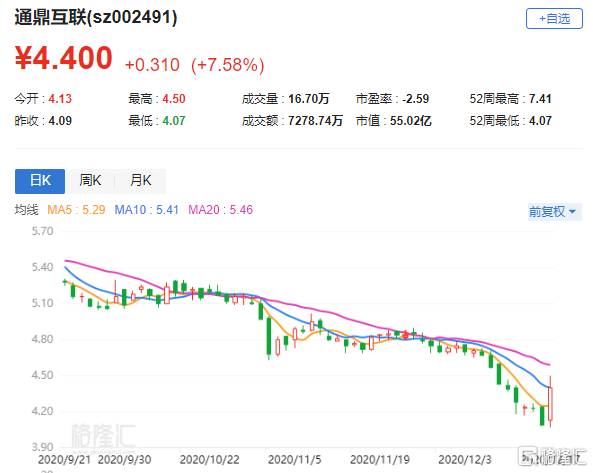Click the 5.40 y-axis price label
The image size is (593, 473).
(x=42, y=267)
